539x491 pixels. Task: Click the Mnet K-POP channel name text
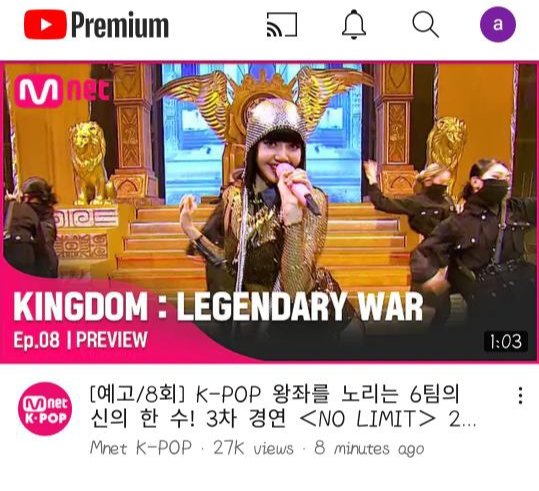[x=140, y=448]
